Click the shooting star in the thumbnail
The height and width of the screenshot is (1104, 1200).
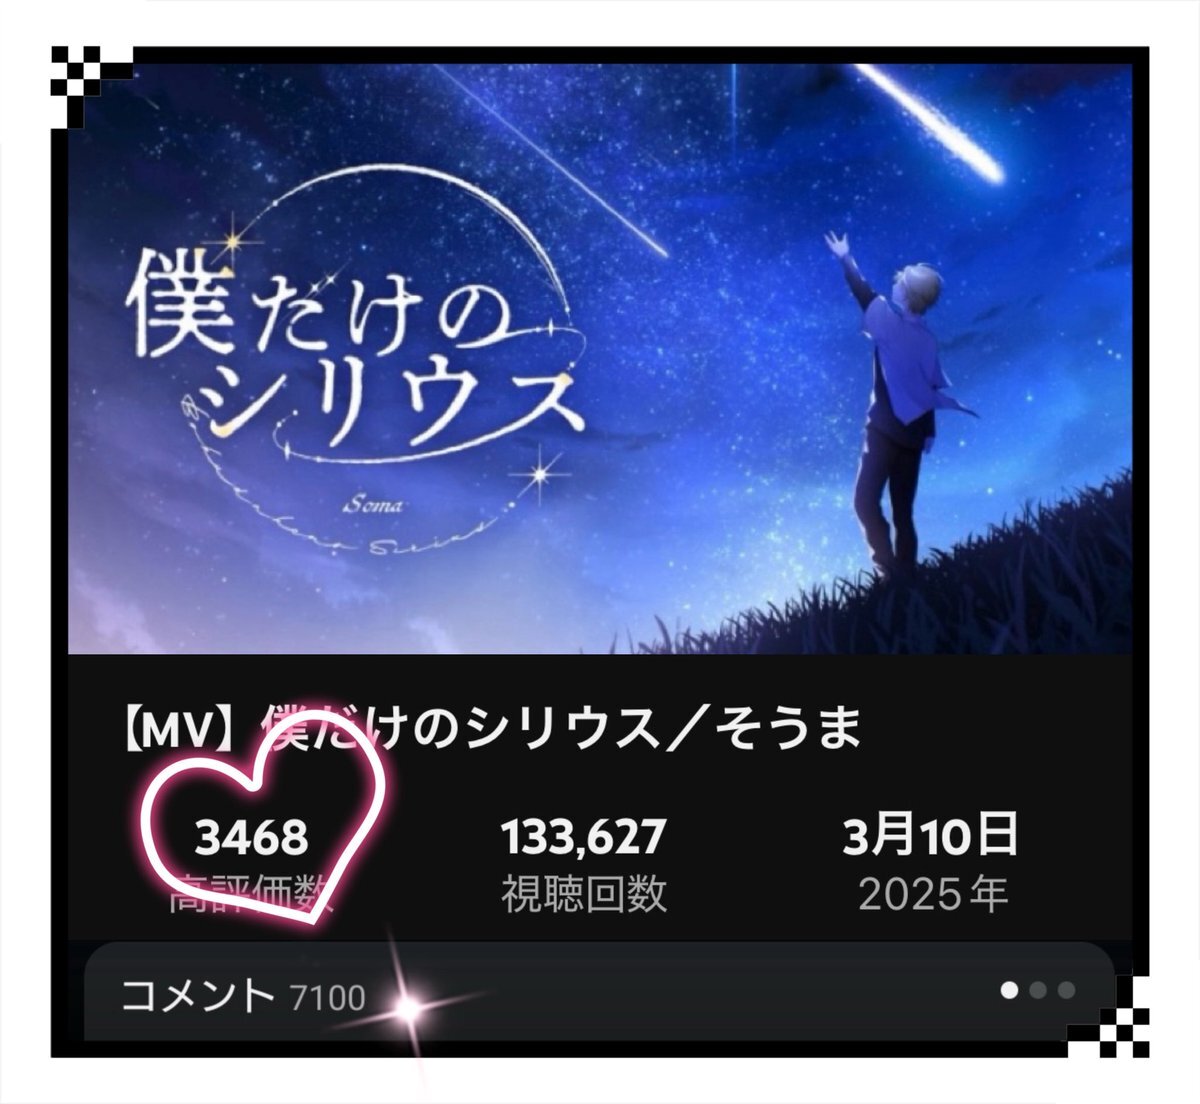click(930, 122)
